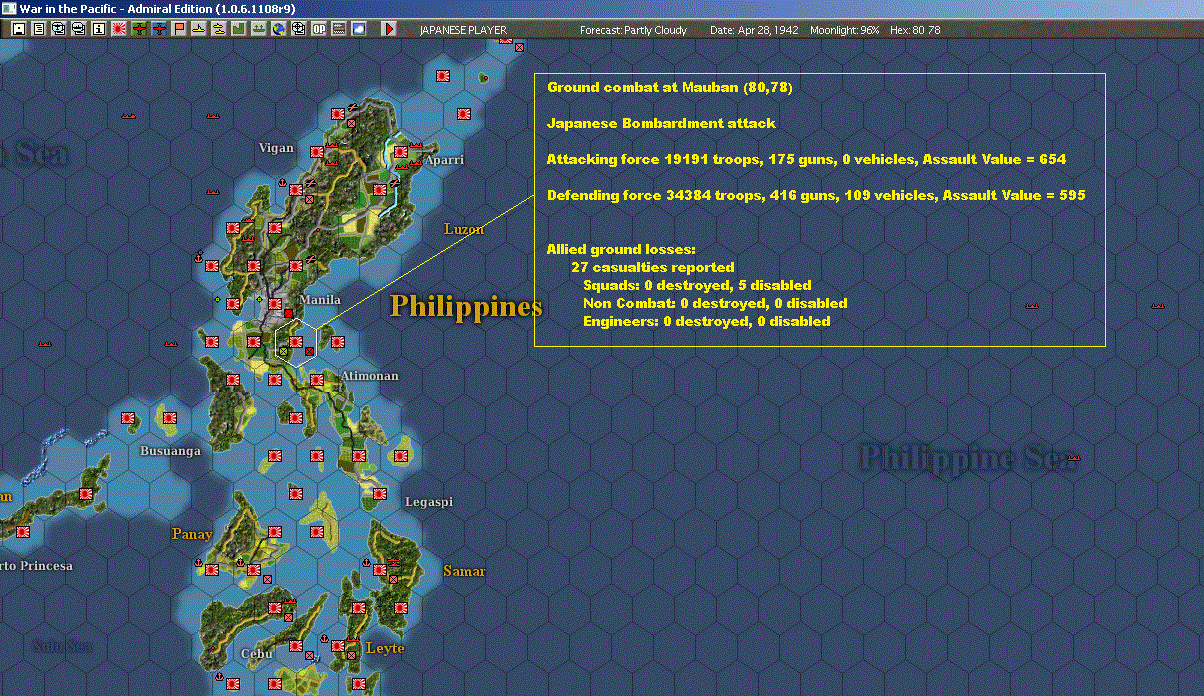Image resolution: width=1204 pixels, height=696 pixels.
Task: Click the weather cloud toolbar icon
Action: (x=359, y=29)
